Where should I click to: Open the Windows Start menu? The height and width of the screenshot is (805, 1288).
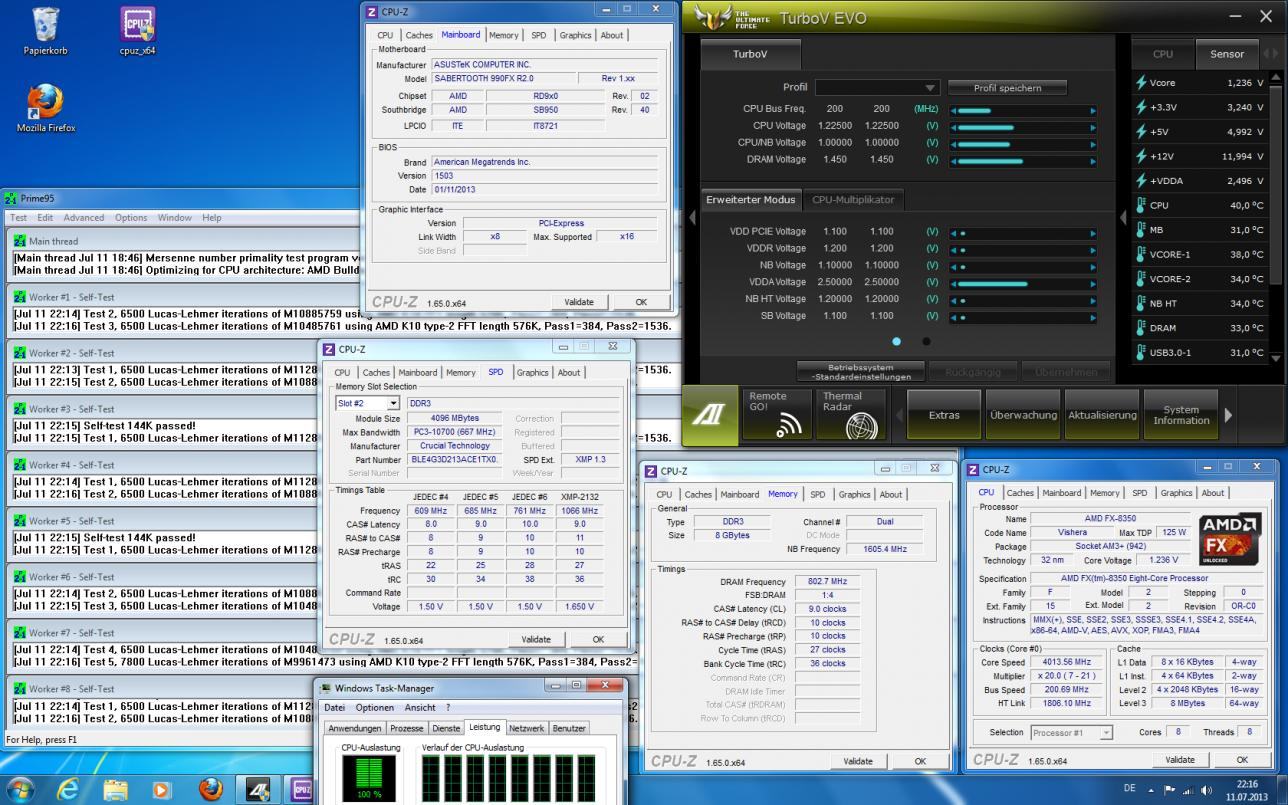click(22, 789)
